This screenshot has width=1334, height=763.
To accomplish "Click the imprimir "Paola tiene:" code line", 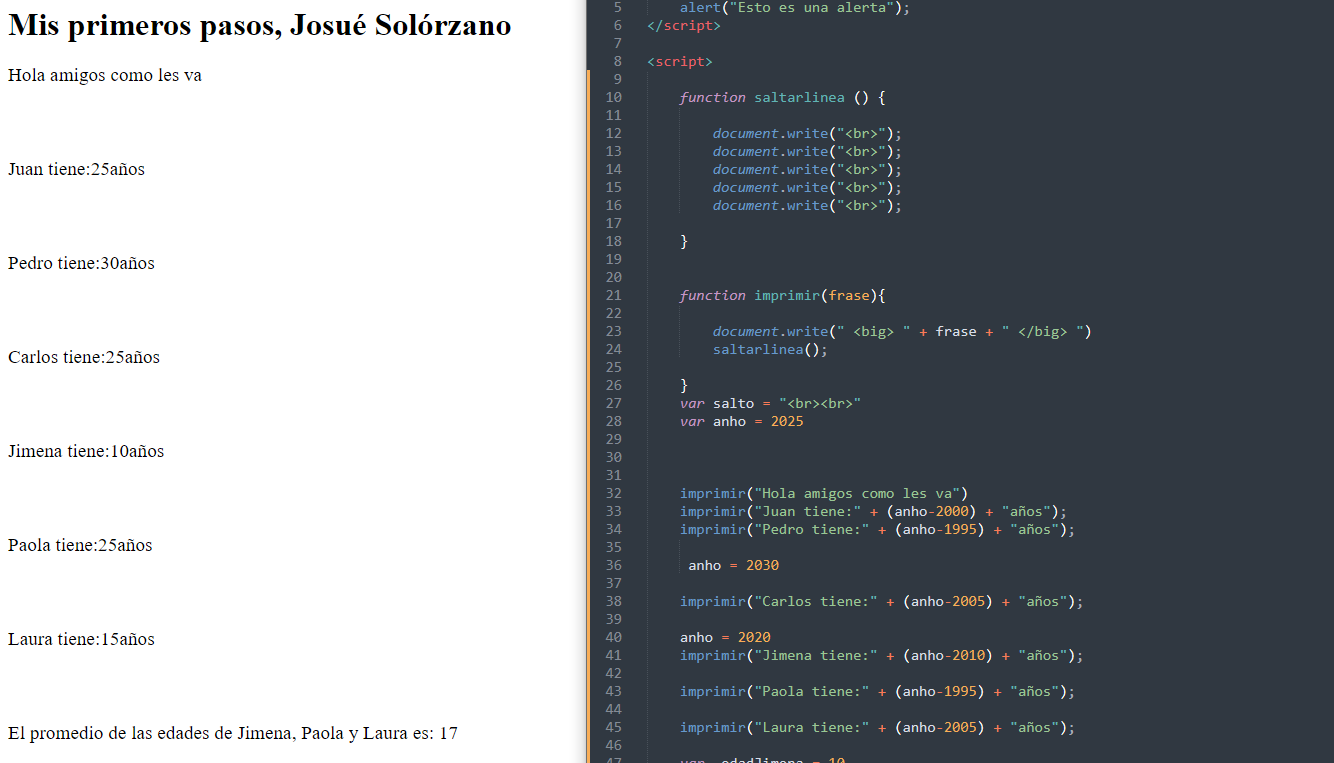I will 878,691.
